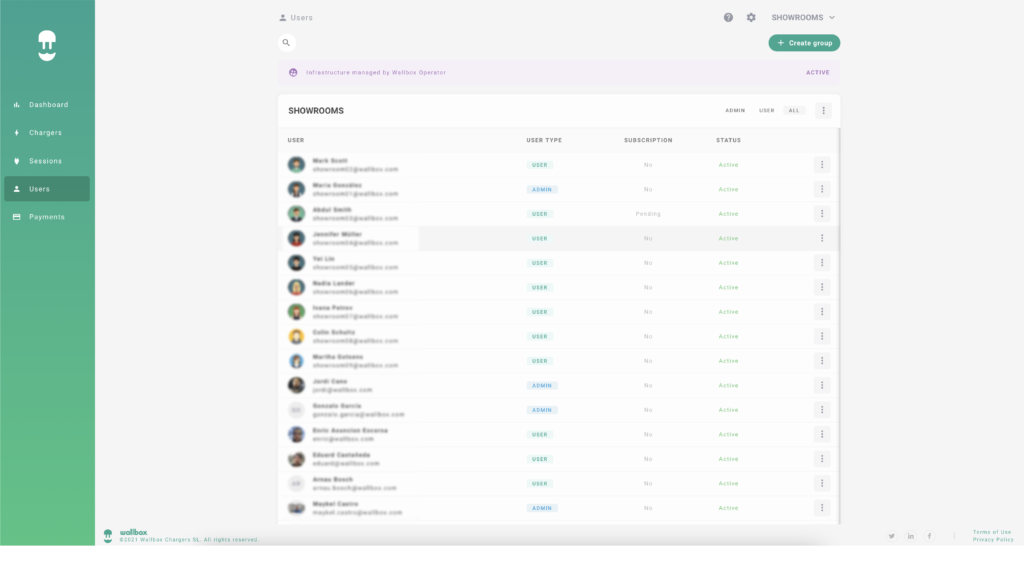Click the Facebook icon in the footer
Image resolution: width=1024 pixels, height=562 pixels.
point(929,536)
